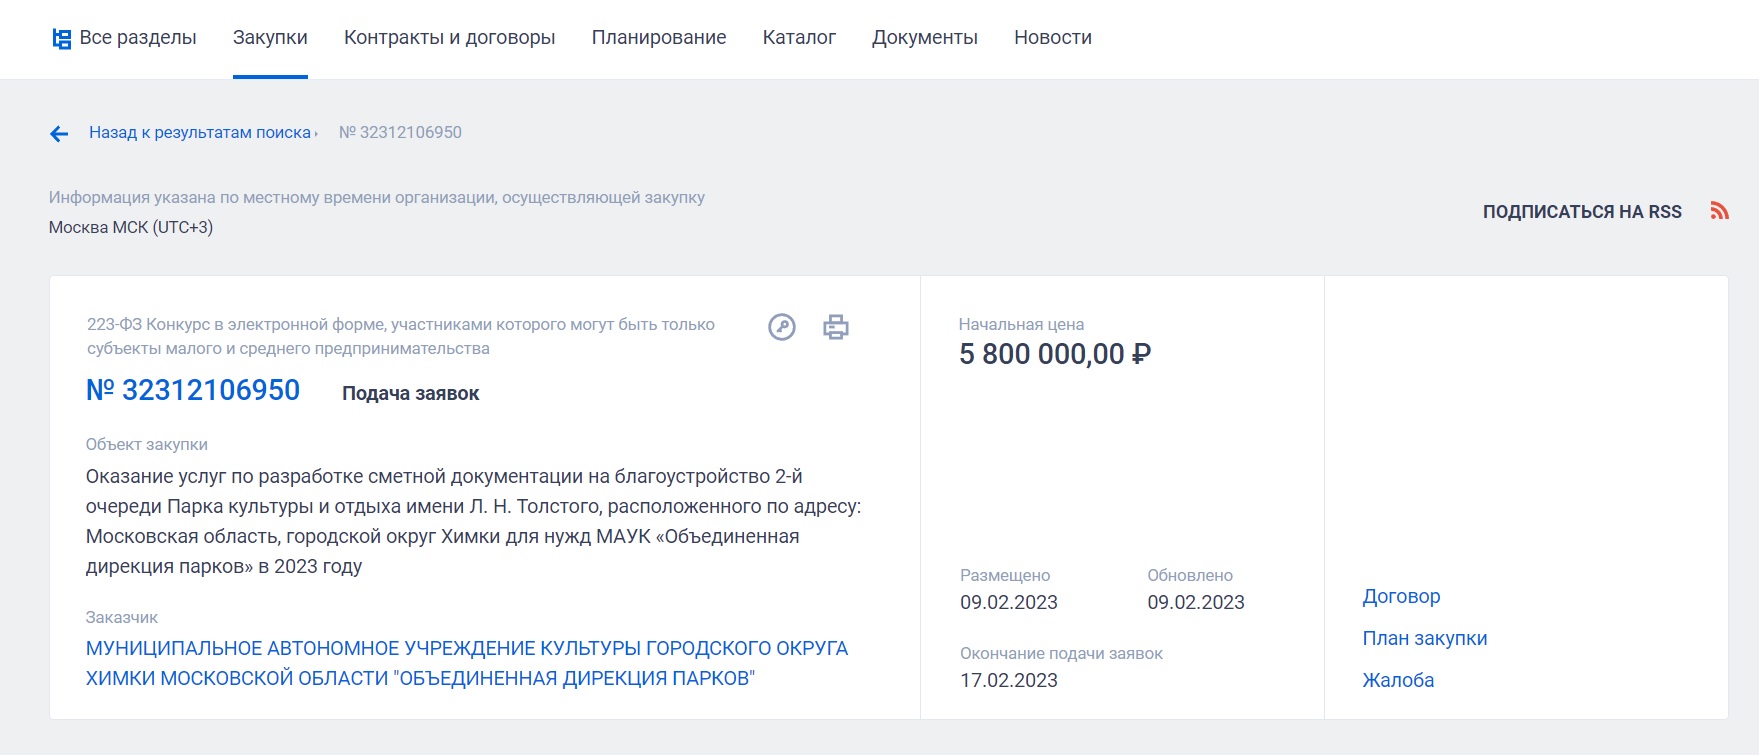Open the Закупки tab
The image size is (1759, 755).
(270, 38)
